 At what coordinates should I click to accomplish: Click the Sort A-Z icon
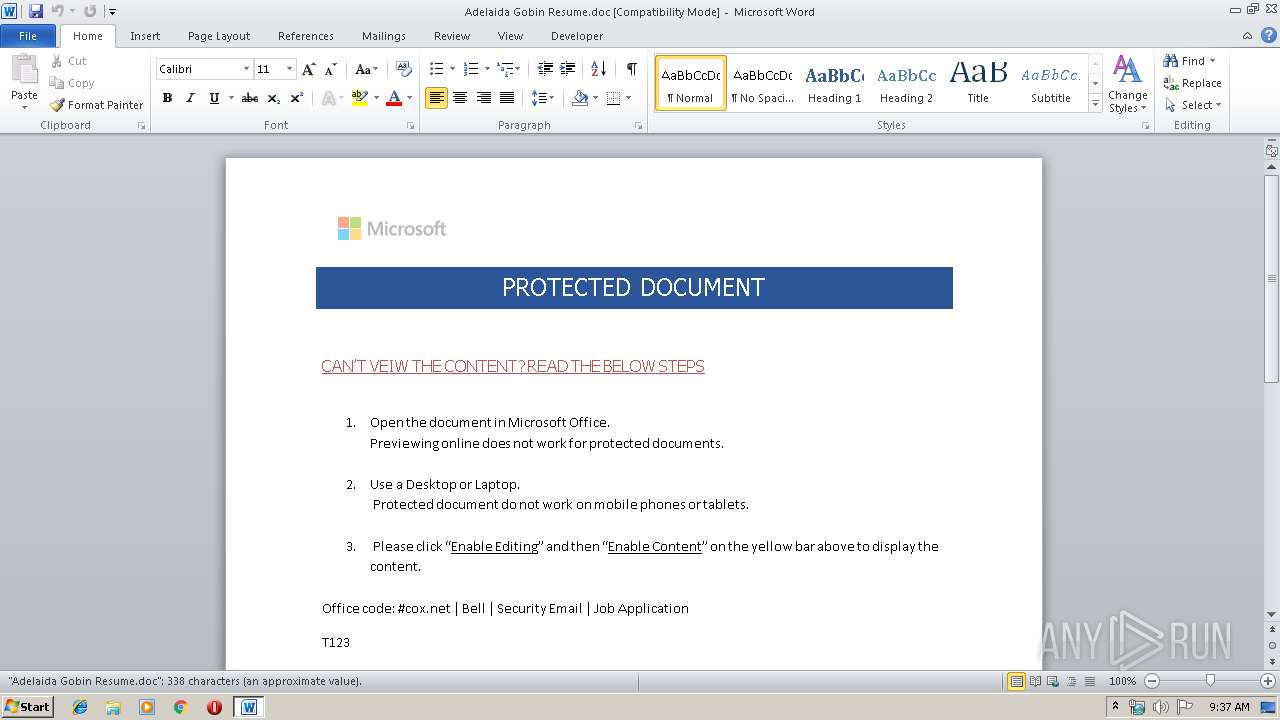pyautogui.click(x=598, y=69)
